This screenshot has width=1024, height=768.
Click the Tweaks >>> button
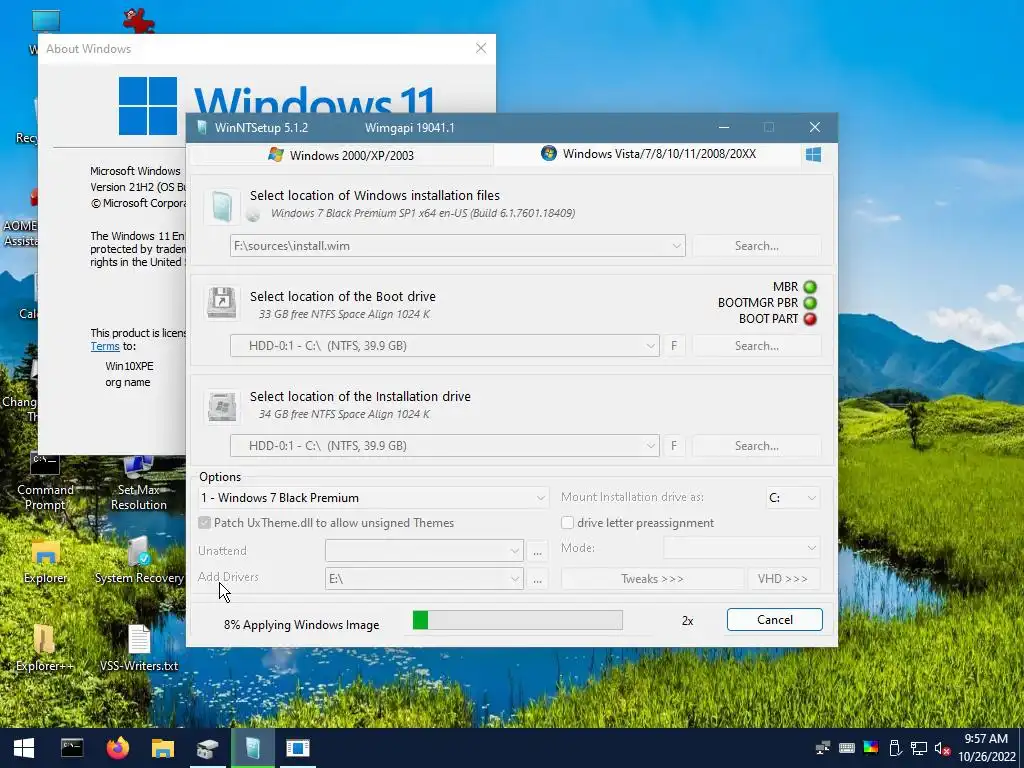click(x=652, y=579)
